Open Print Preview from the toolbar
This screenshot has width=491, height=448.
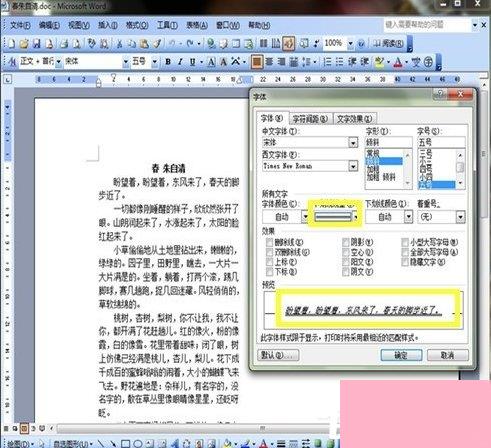click(77, 44)
